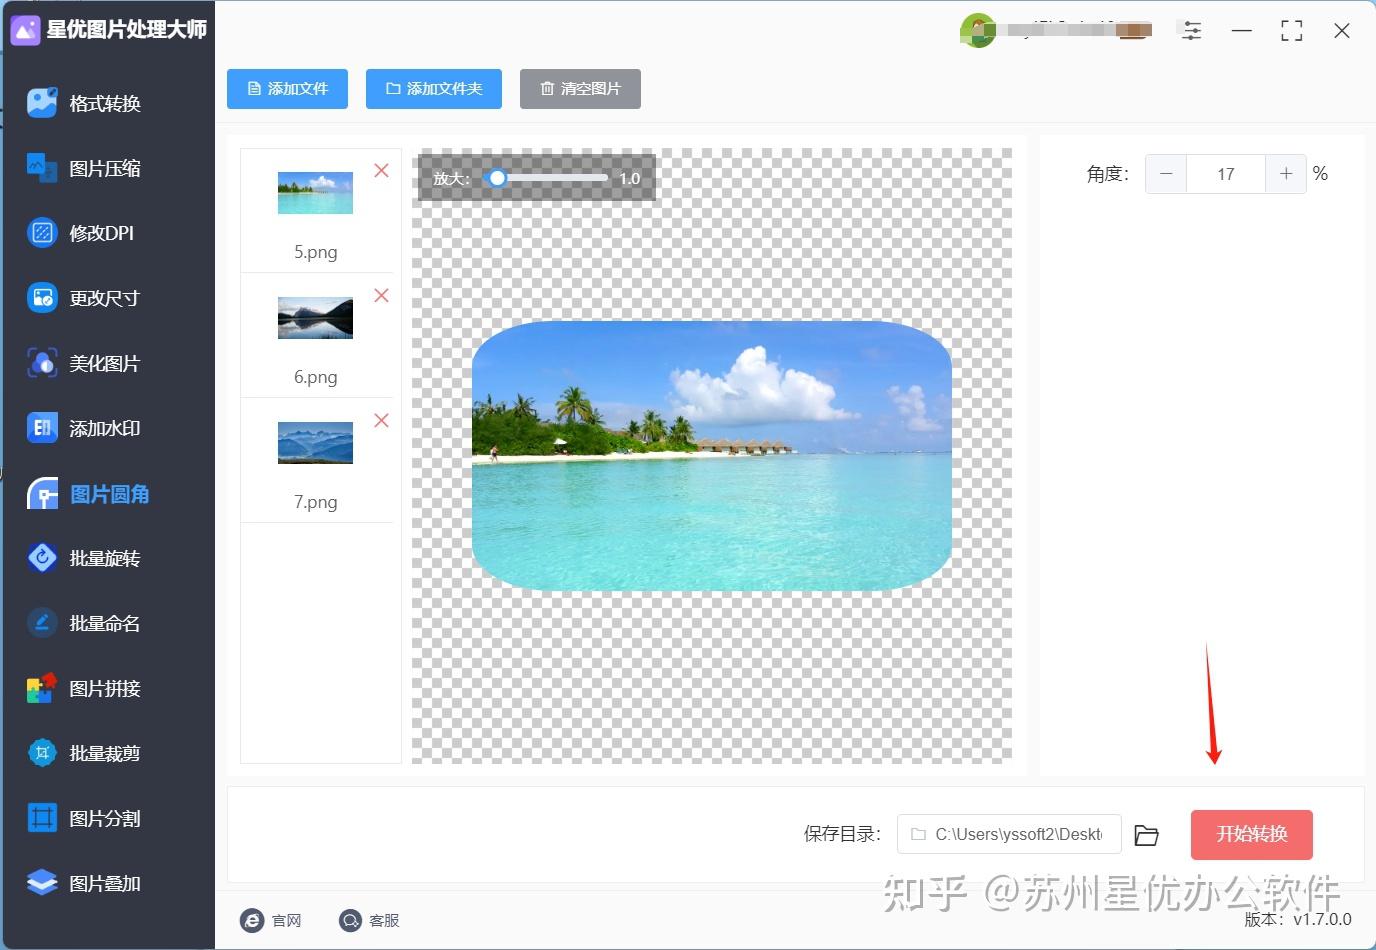This screenshot has height=950, width=1376.
Task: Select the 图片叠加 overlay tool
Action: click(101, 883)
